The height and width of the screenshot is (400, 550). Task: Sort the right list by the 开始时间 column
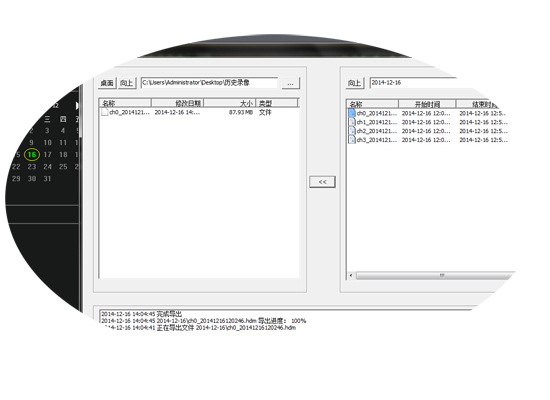point(427,104)
